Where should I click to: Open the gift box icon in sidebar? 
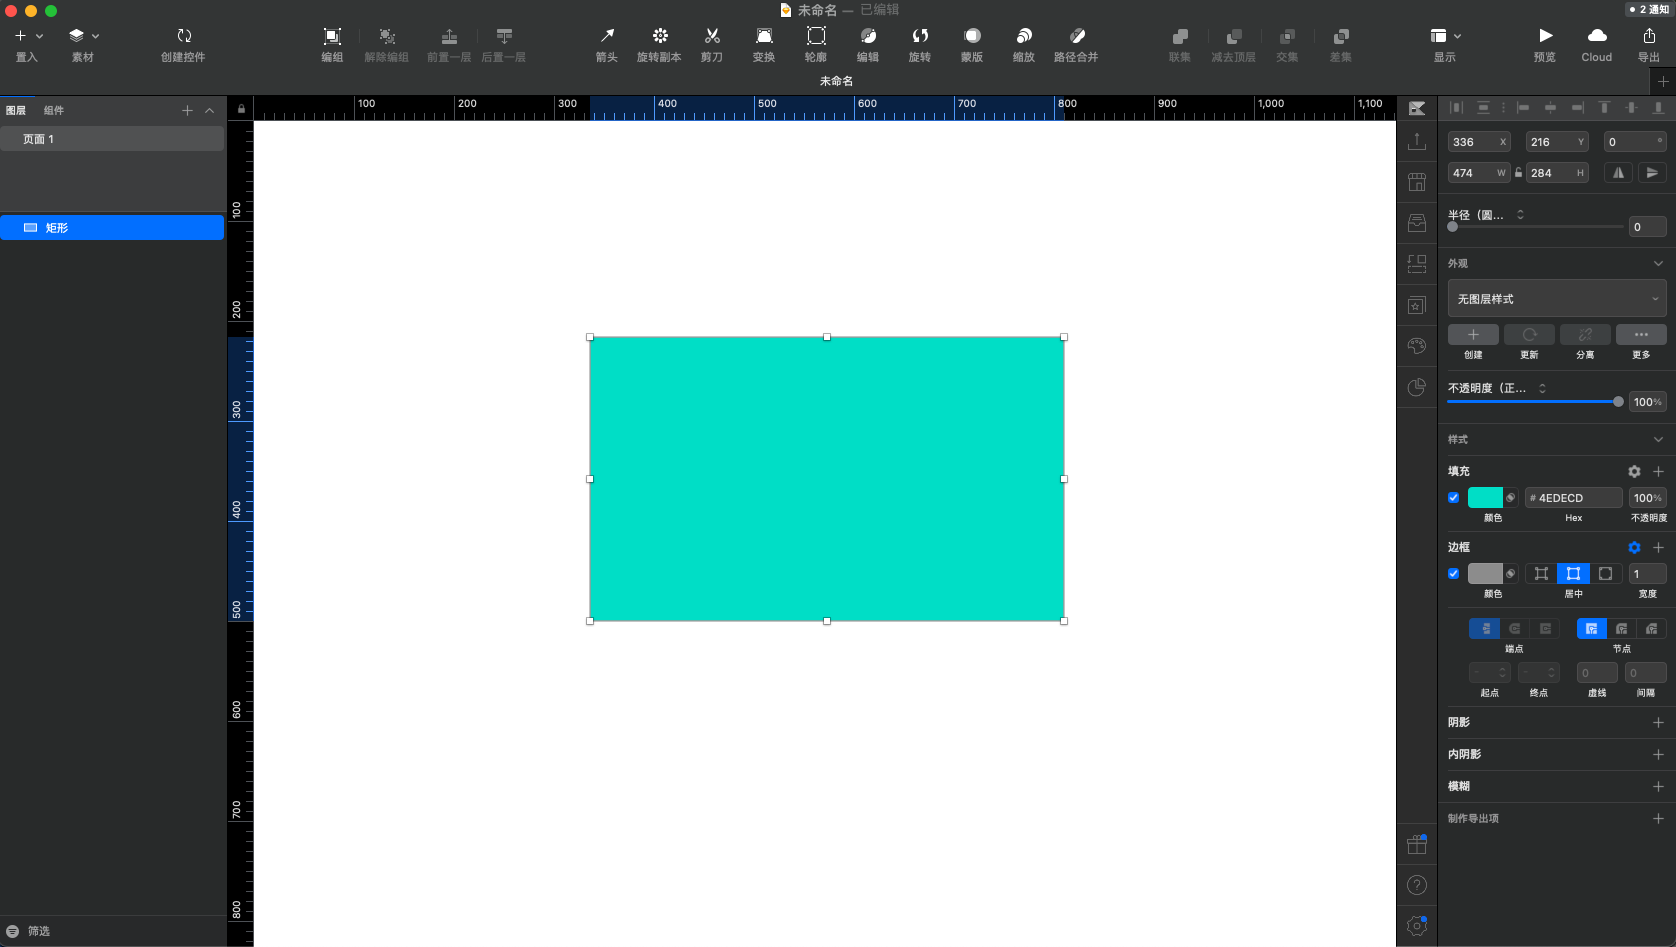1417,844
